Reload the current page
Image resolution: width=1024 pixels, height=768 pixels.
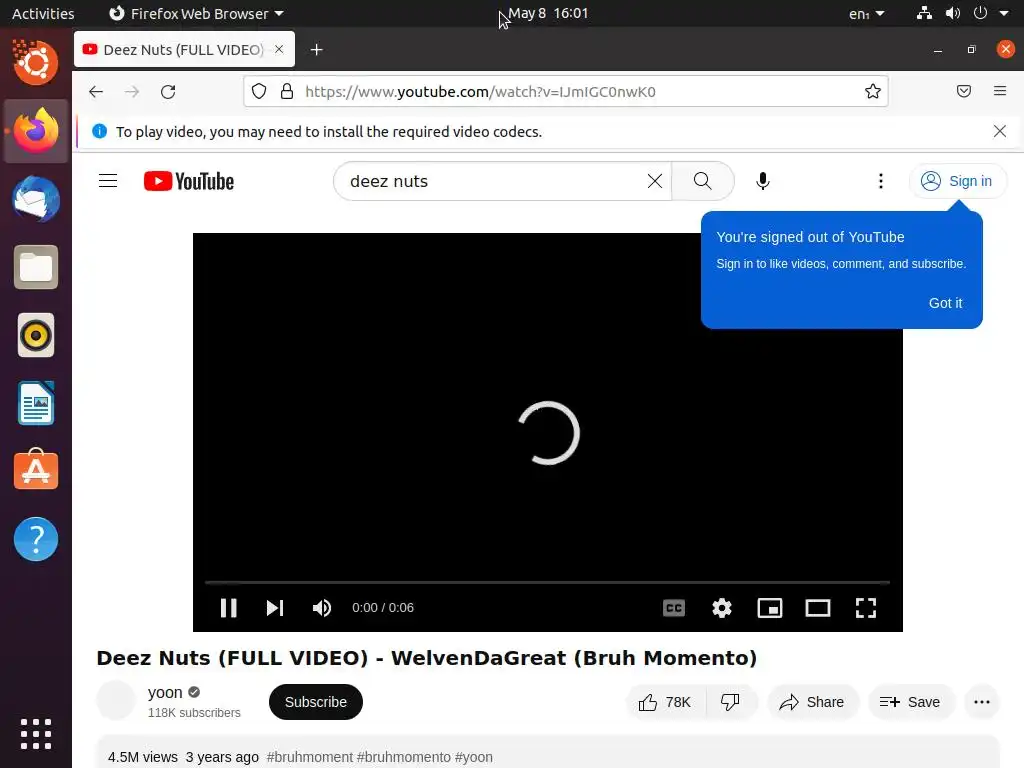point(168,91)
